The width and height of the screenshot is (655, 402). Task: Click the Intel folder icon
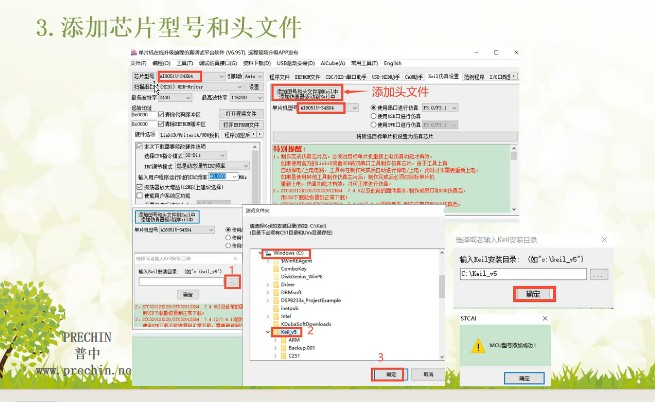pos(276,316)
